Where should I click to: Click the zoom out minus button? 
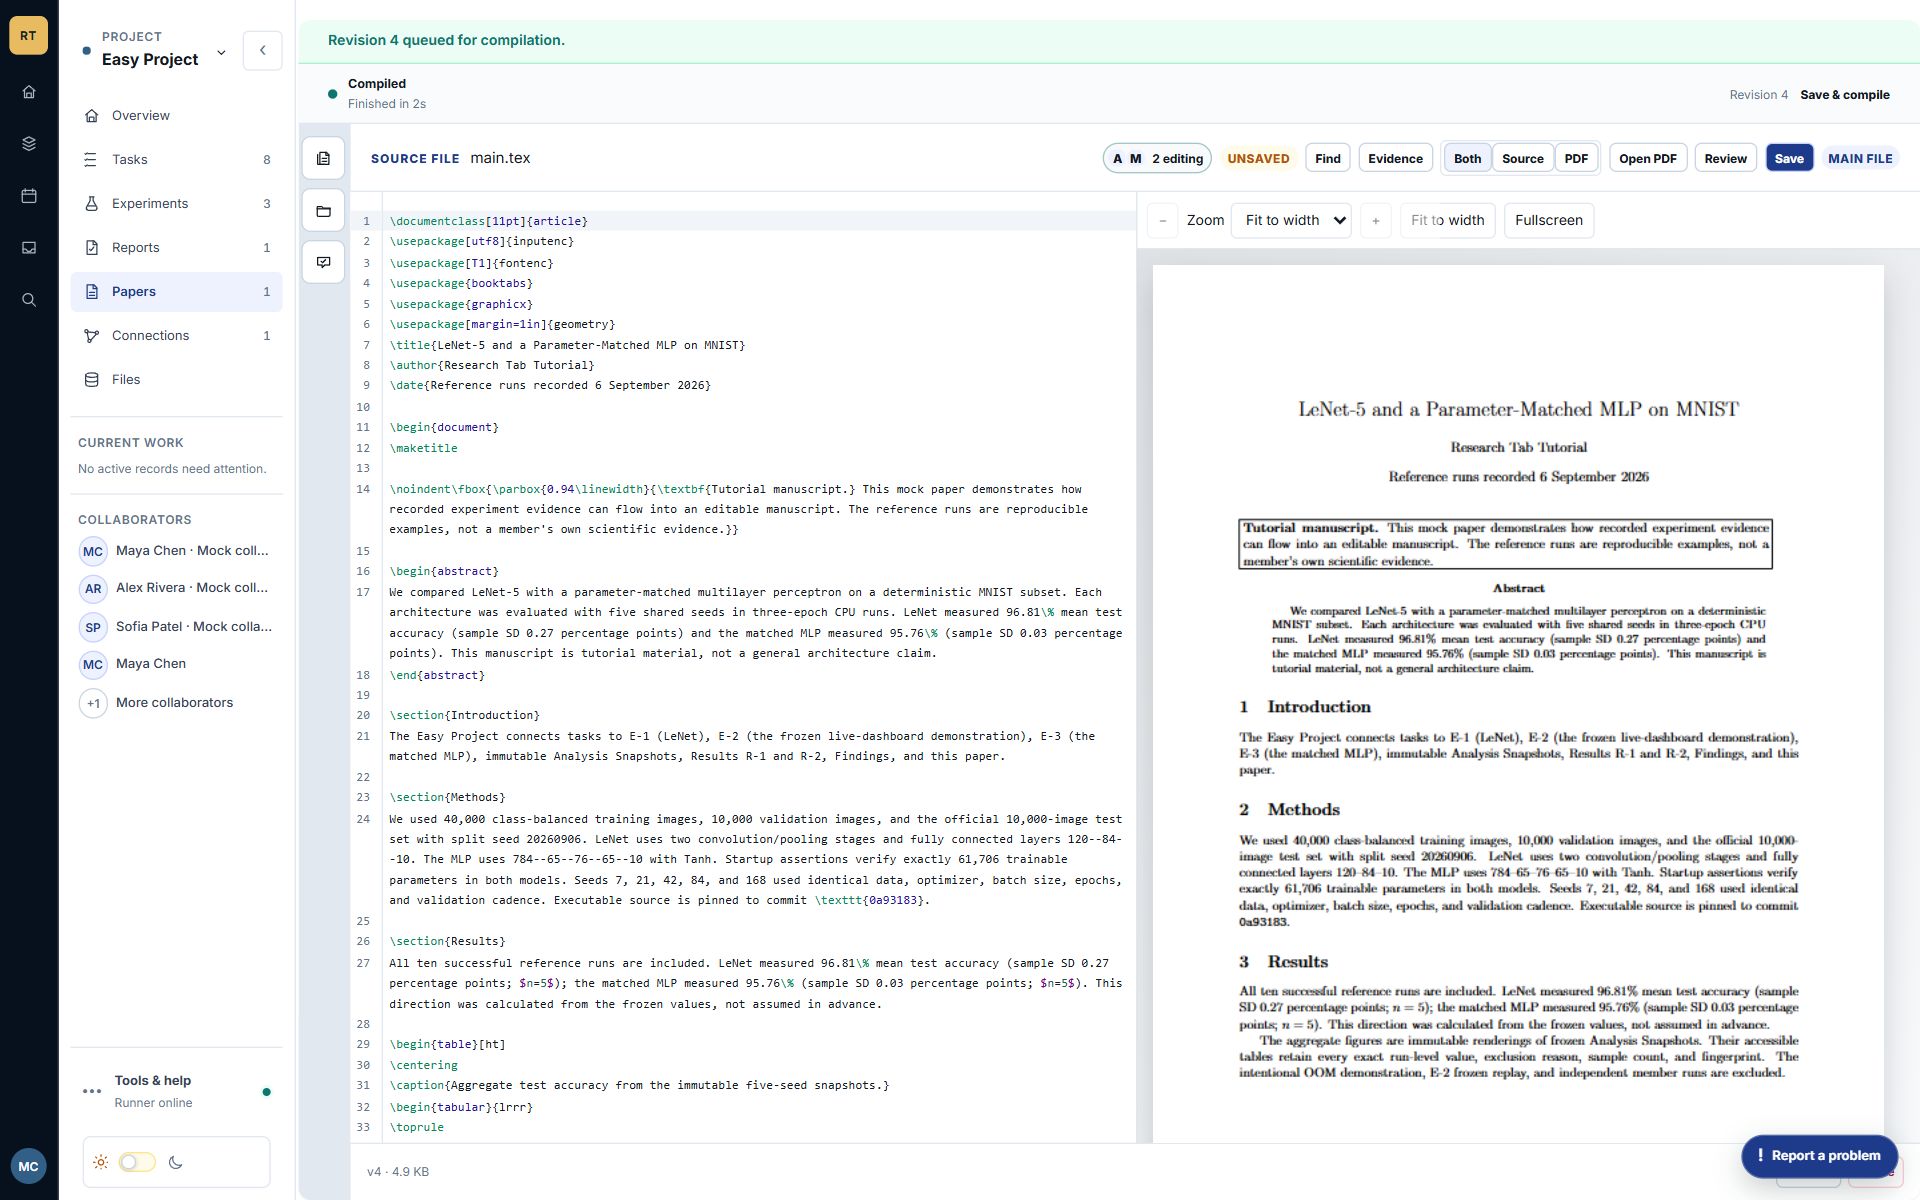1162,220
